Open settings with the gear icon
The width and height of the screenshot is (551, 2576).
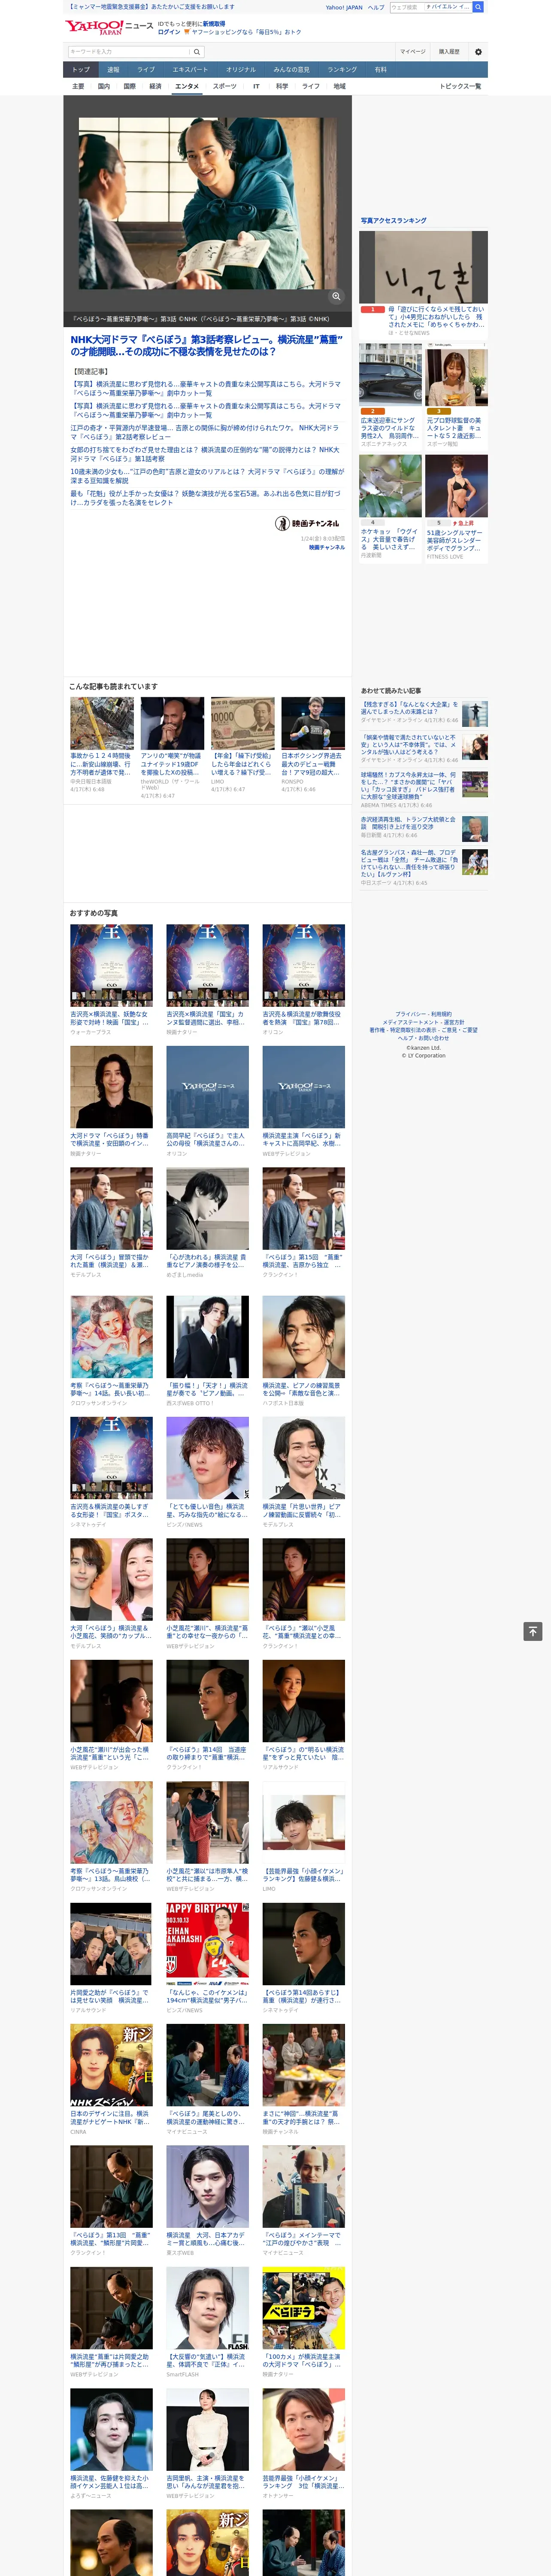click(x=478, y=52)
